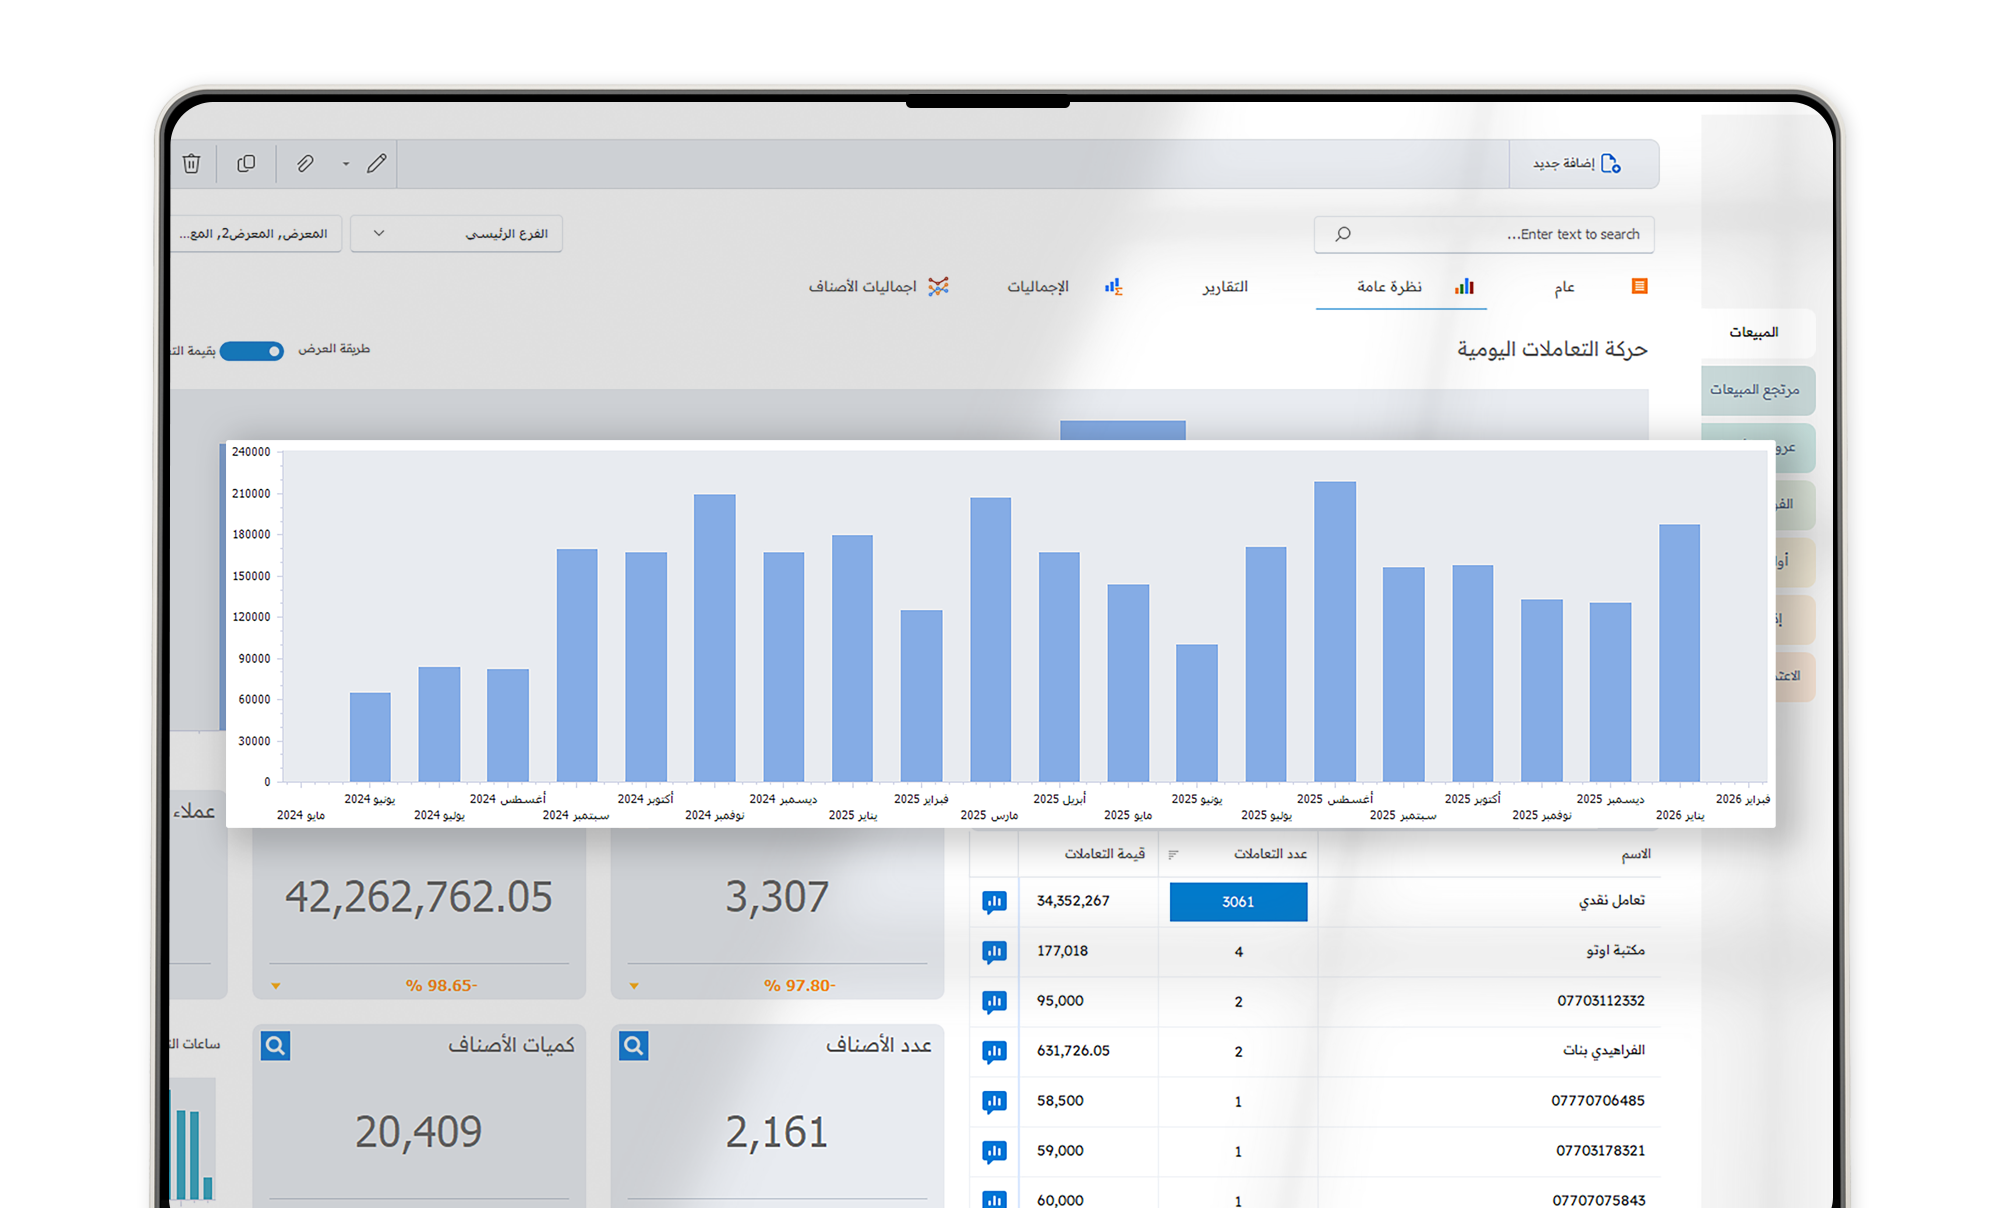This screenshot has width=2000, height=1208.
Task: Click the pencil edit icon
Action: click(376, 163)
